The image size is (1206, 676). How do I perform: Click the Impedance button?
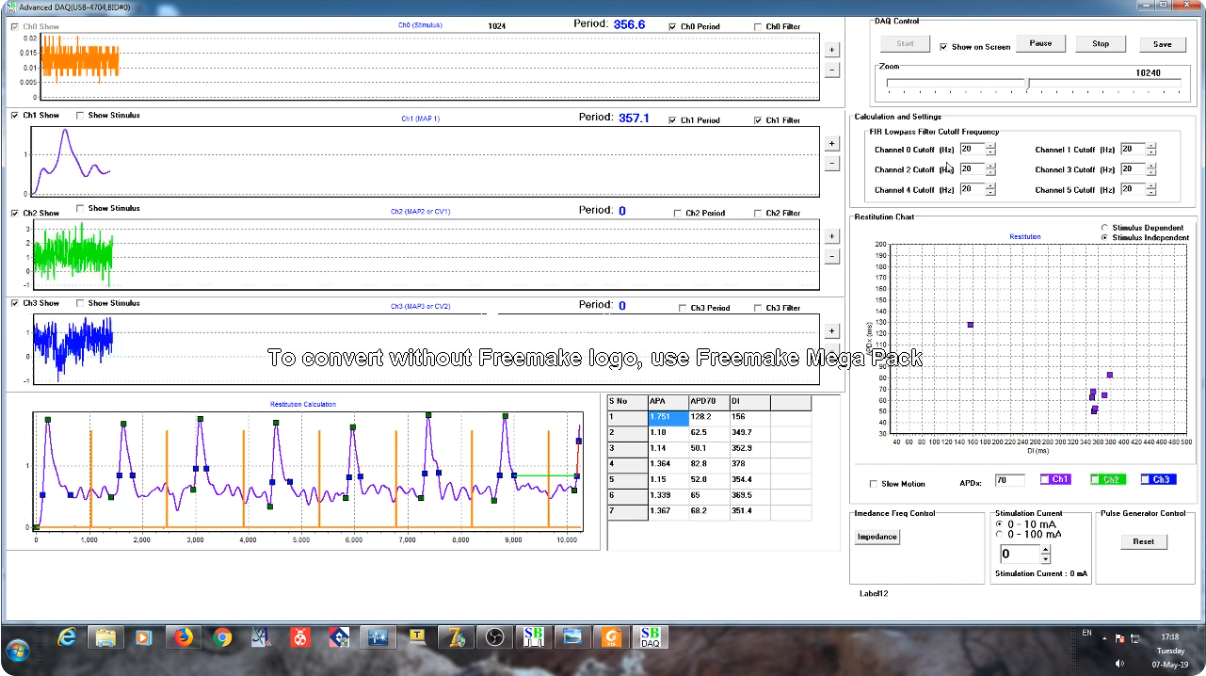[877, 537]
